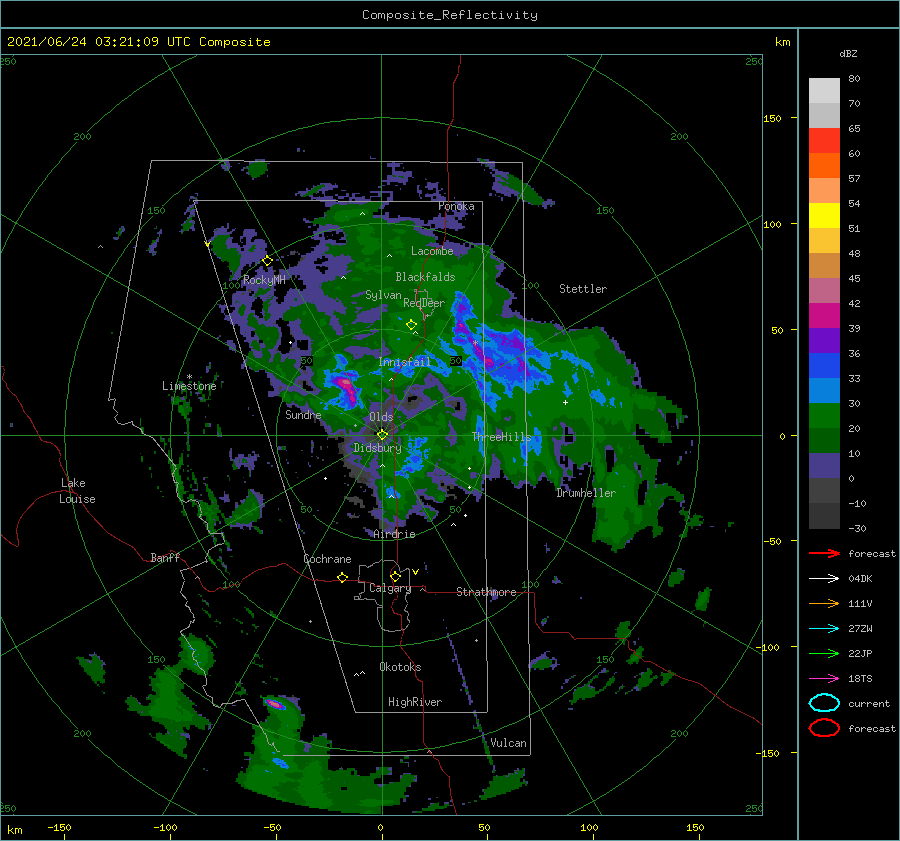Click the Lacombe city label
900x841 pixels.
tap(432, 251)
